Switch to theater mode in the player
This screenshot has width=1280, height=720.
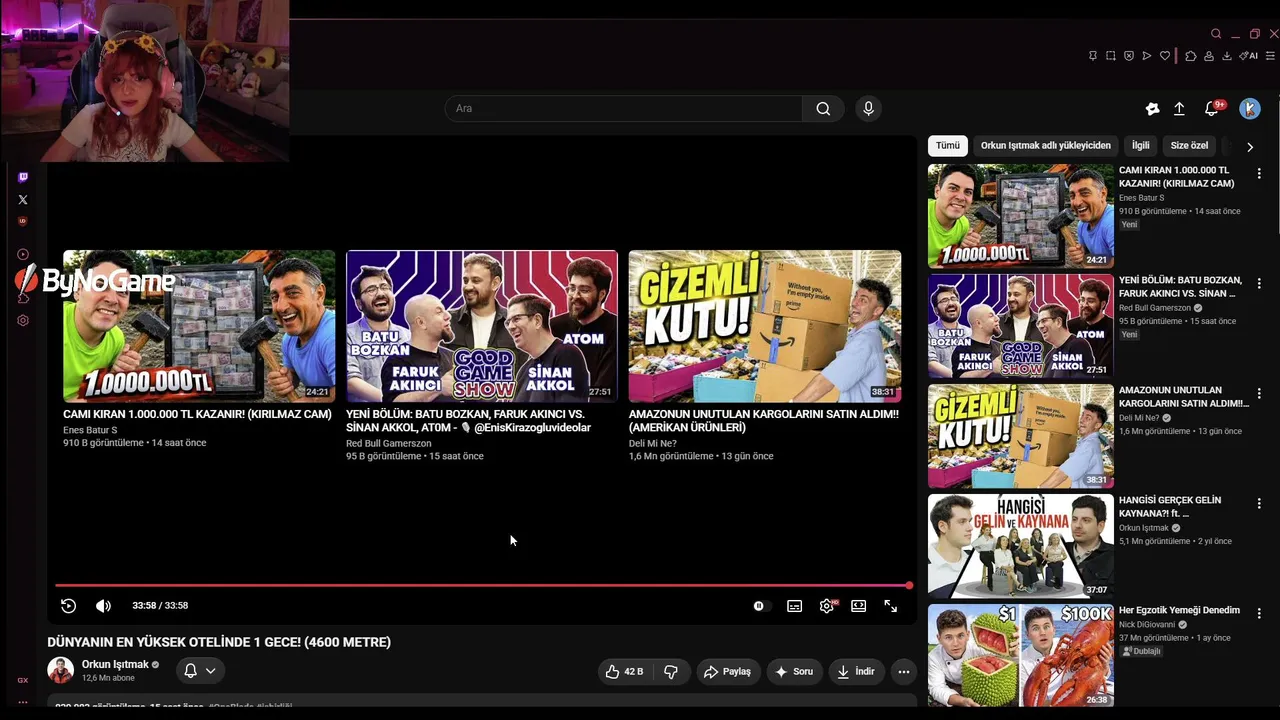[858, 606]
